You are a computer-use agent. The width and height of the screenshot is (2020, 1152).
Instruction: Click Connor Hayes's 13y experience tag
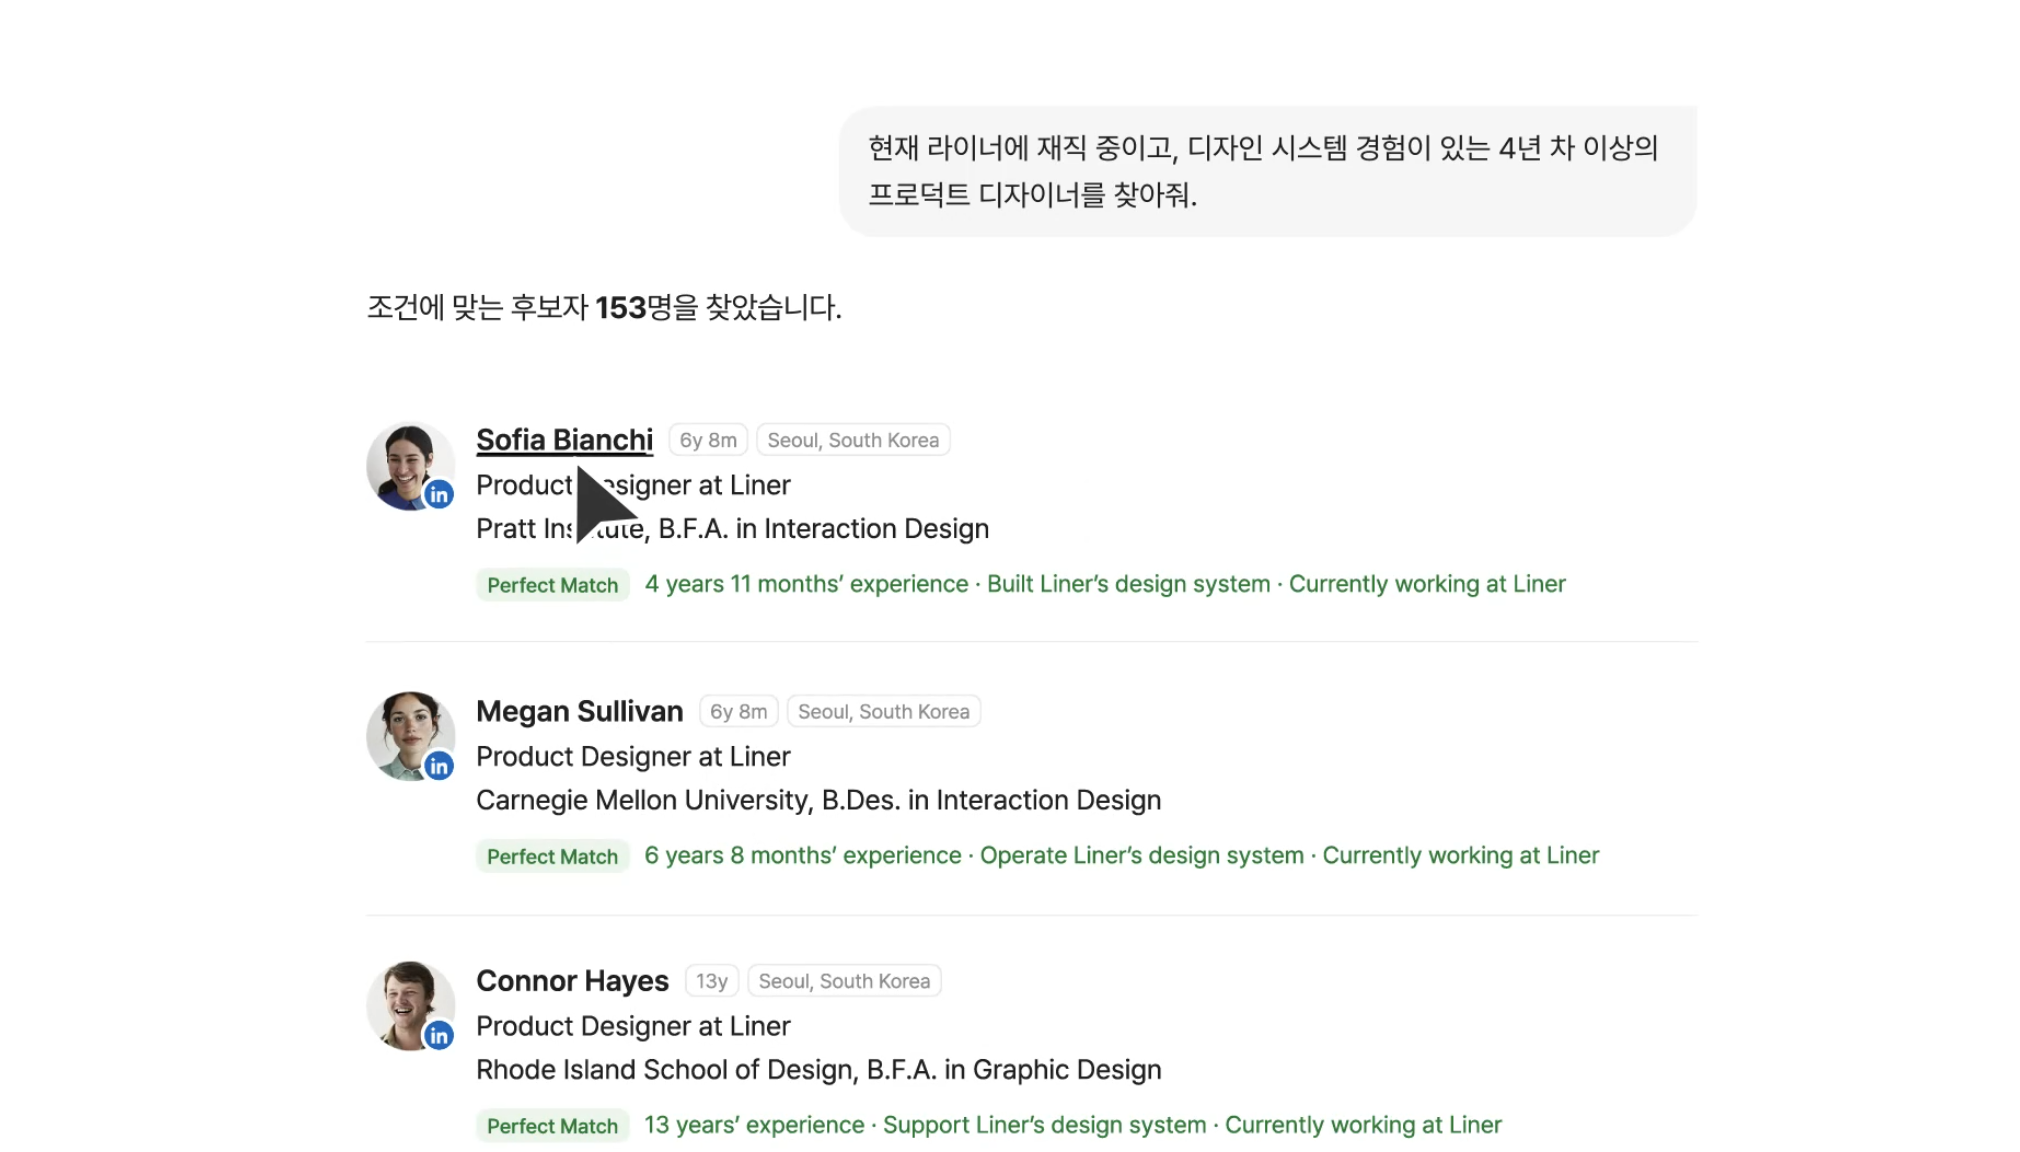pyautogui.click(x=711, y=981)
